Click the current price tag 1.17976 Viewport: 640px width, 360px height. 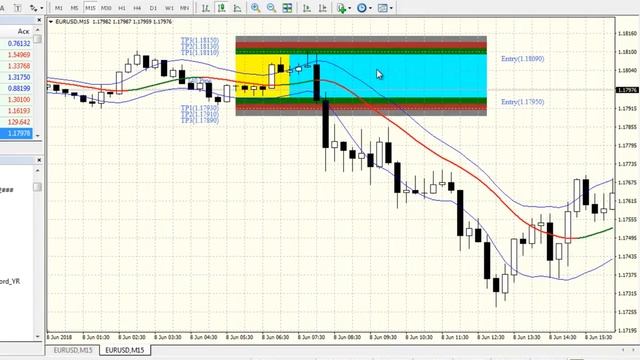point(627,90)
